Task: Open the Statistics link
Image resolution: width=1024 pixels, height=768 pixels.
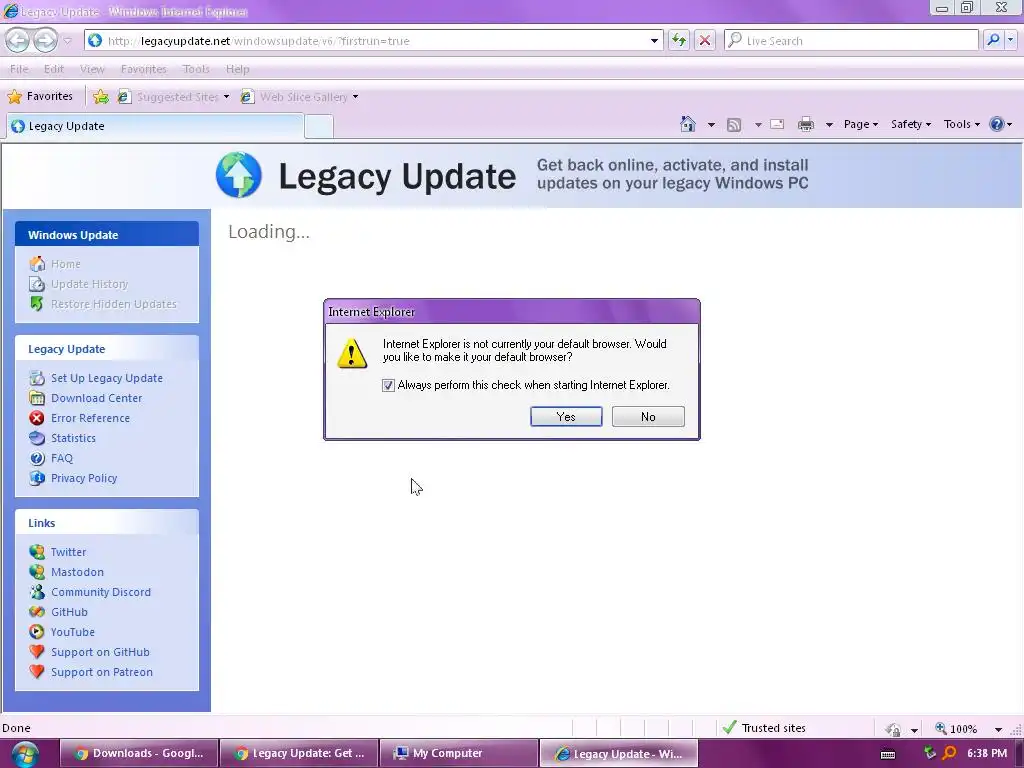Action: click(73, 438)
